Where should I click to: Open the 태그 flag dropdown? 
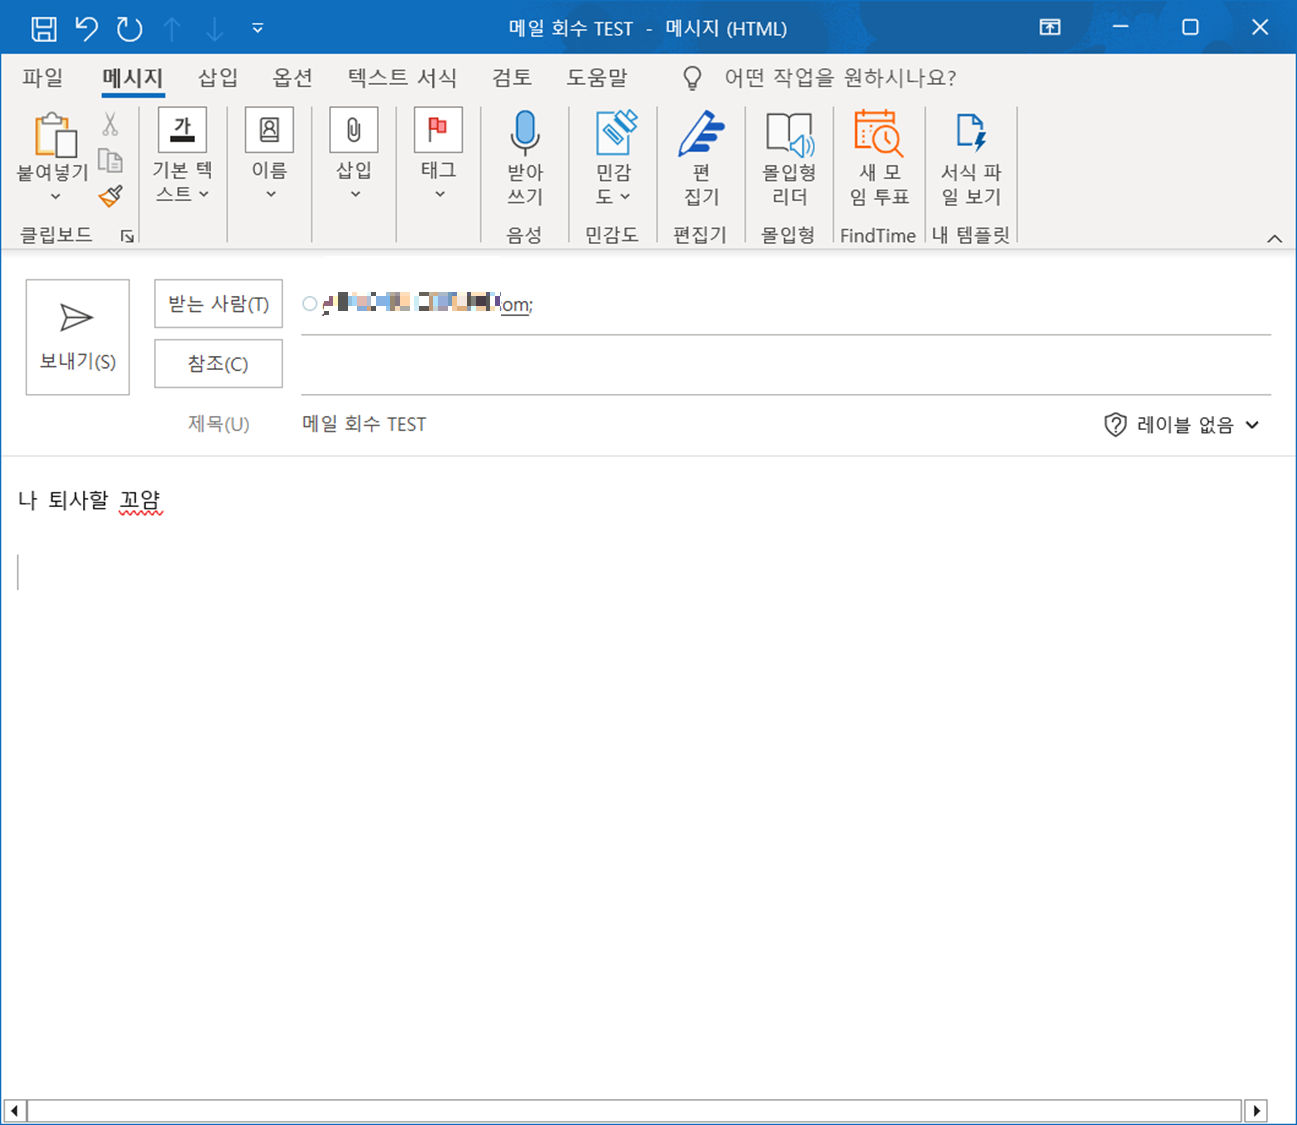[x=438, y=155]
